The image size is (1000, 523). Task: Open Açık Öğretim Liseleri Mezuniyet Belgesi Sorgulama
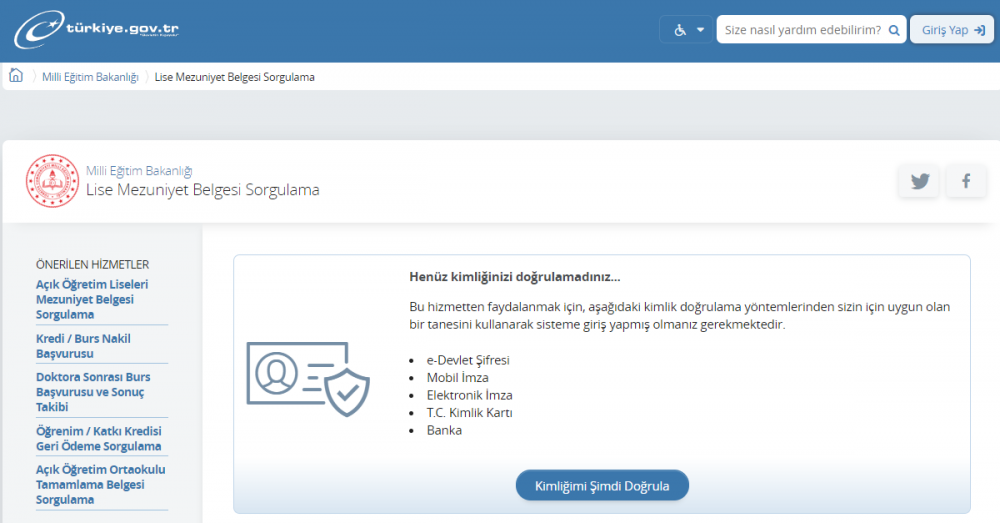pos(92,299)
